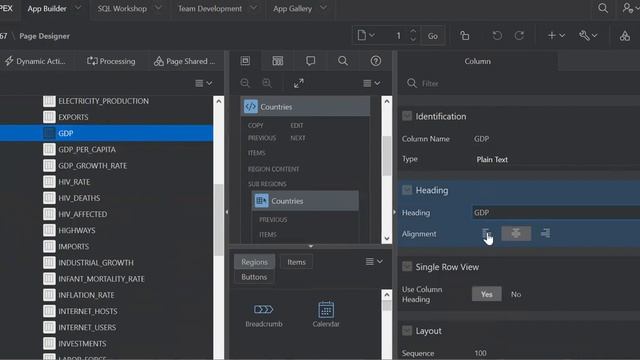Open the Type Plain Text select list

556,159
